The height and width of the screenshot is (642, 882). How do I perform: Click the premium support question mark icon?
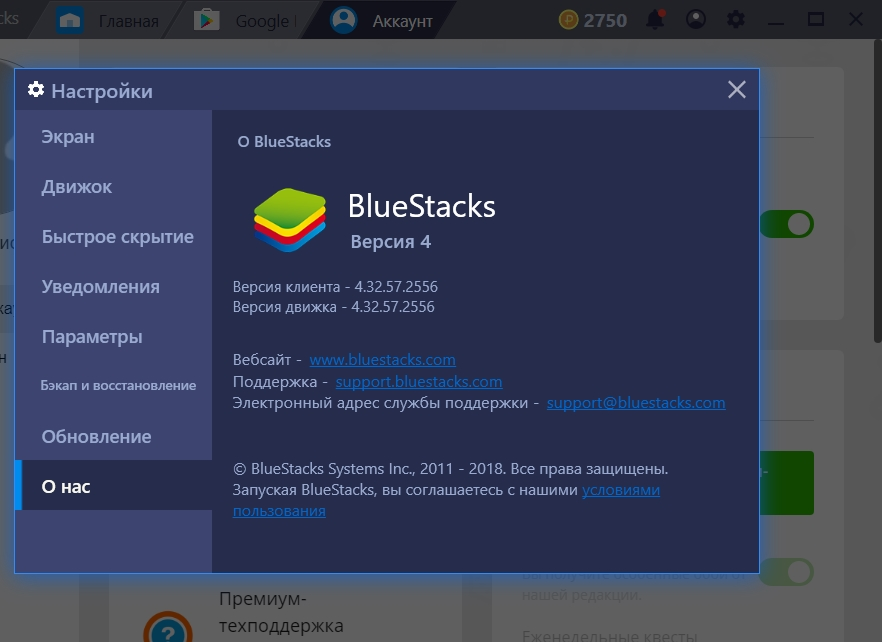click(x=168, y=629)
